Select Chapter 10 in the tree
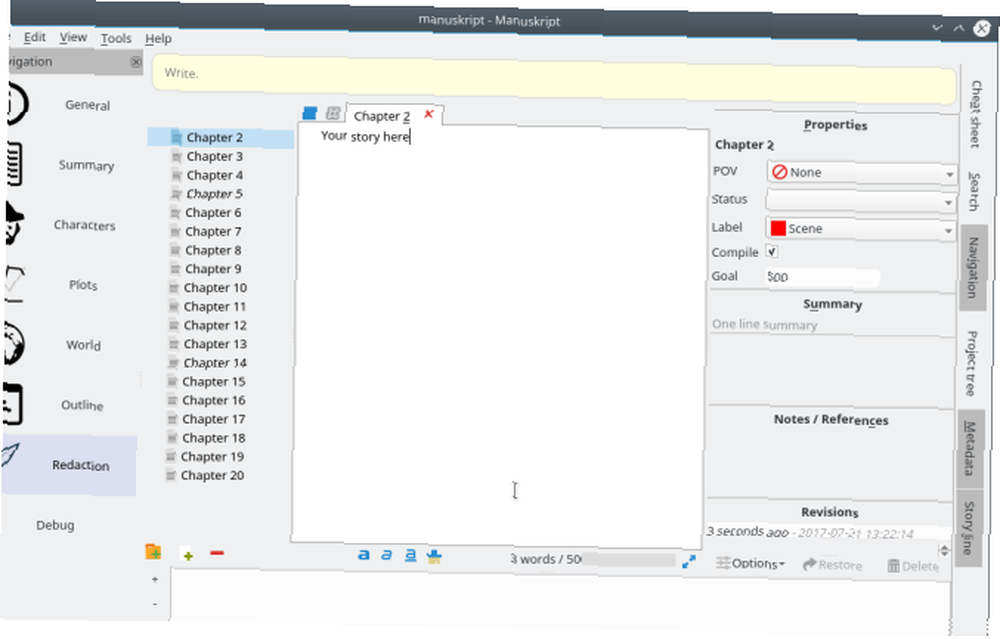1000x639 pixels. coord(215,288)
